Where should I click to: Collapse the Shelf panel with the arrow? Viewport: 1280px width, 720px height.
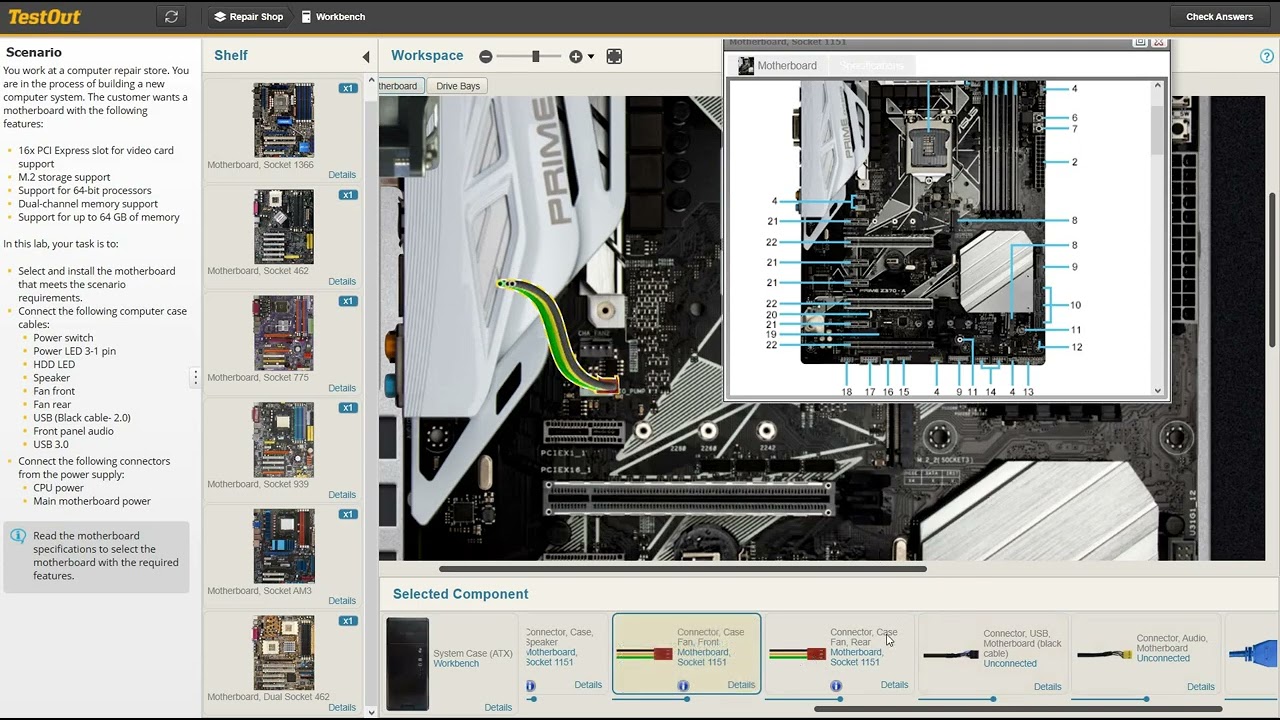tap(366, 57)
